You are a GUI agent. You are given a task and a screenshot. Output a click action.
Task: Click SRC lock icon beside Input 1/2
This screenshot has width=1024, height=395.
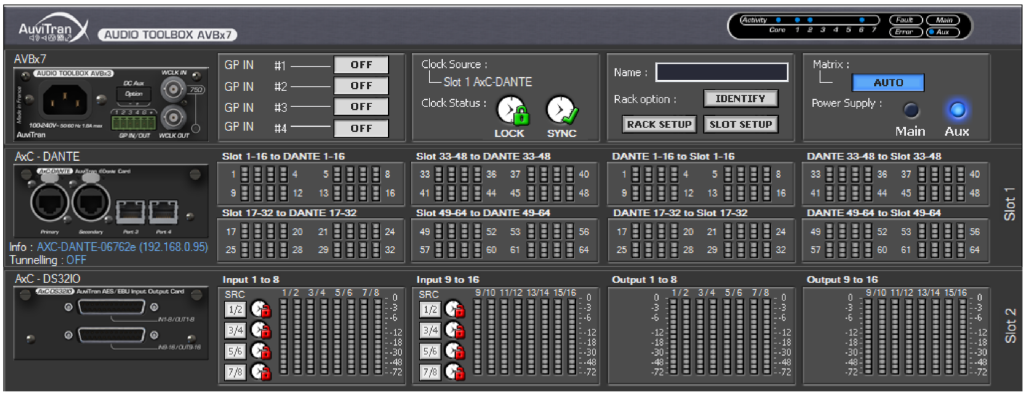[261, 309]
